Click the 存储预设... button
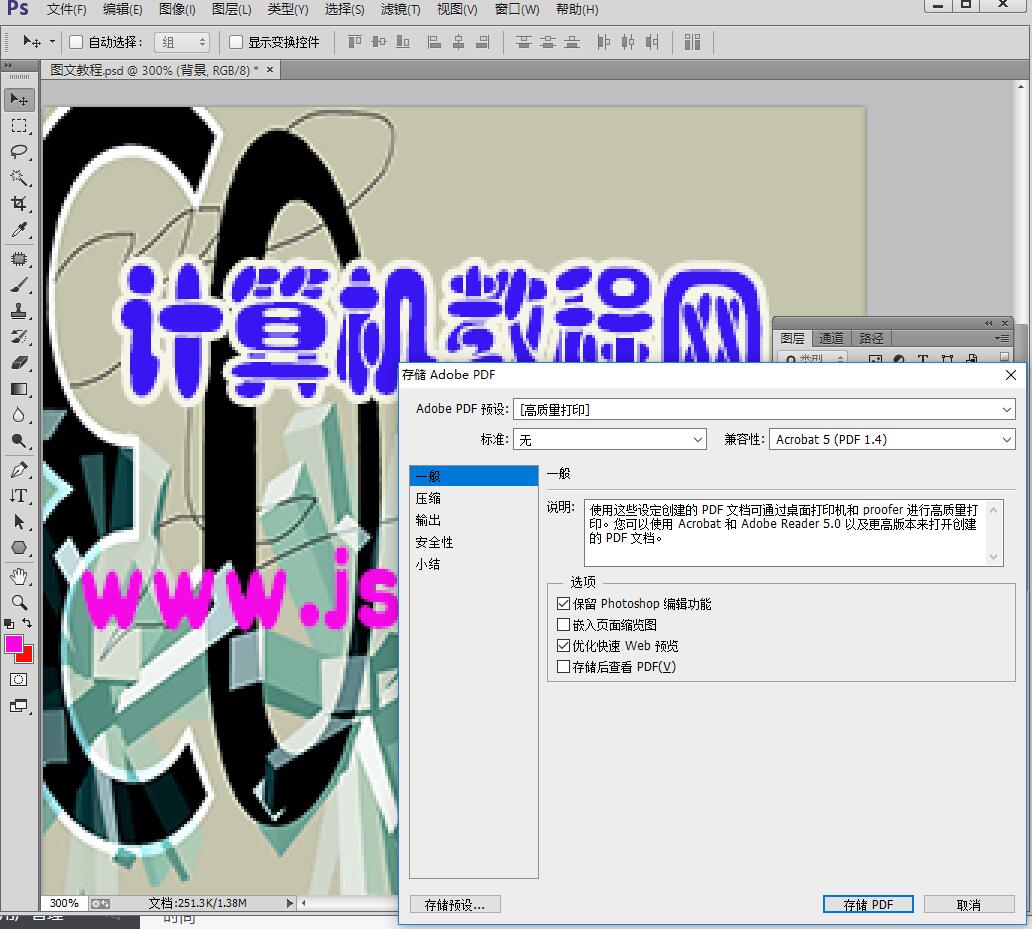 (x=455, y=905)
